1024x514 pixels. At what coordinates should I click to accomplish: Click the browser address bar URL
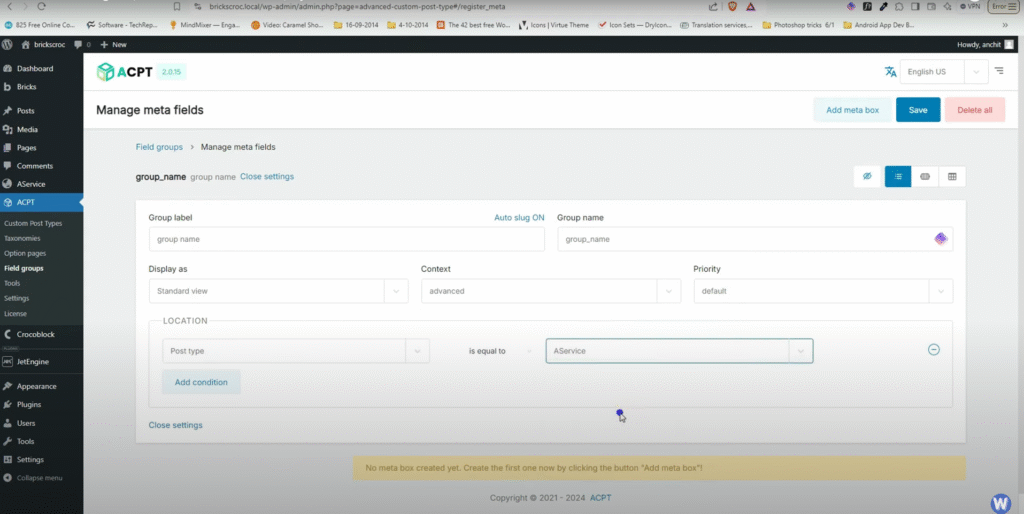[x=357, y=7]
